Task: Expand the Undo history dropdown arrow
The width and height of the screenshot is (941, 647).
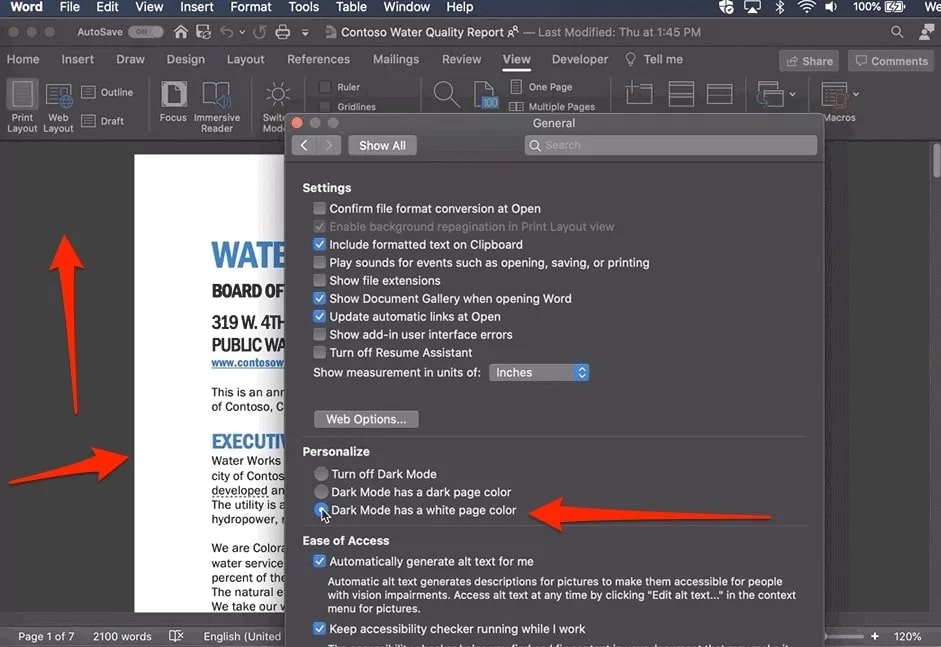Action: click(242, 32)
